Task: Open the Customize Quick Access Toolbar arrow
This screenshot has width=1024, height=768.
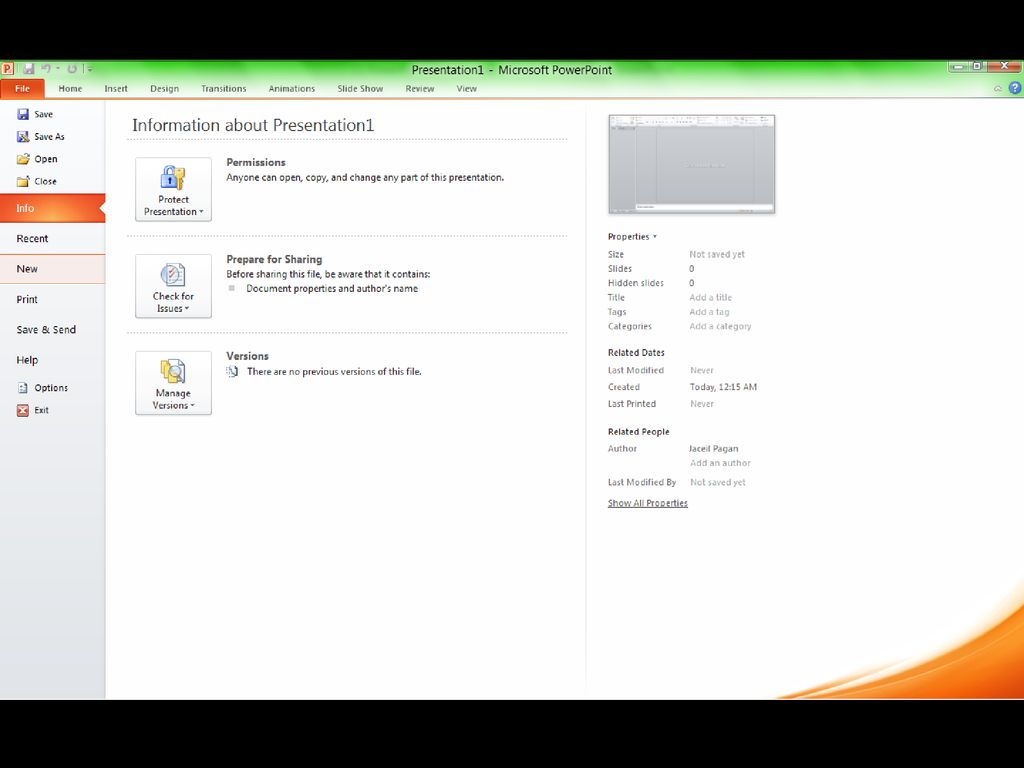Action: pyautogui.click(x=89, y=69)
